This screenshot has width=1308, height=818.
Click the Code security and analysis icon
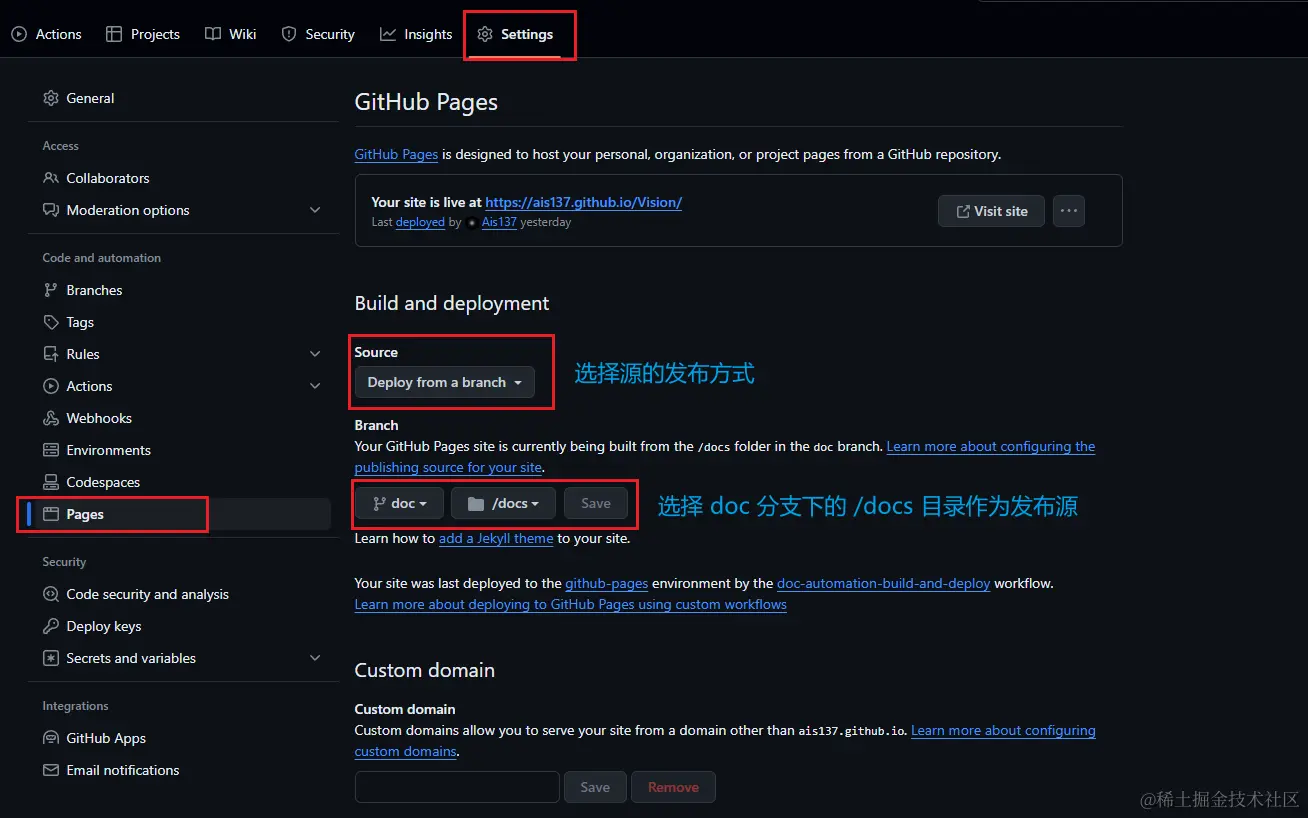click(x=51, y=594)
